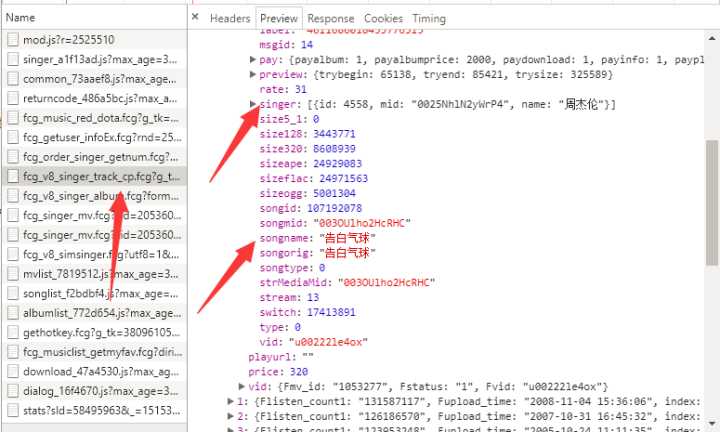Image resolution: width=720 pixels, height=432 pixels.
Task: Click file icon of fcg_order_singer_getnum request
Action: [13, 157]
